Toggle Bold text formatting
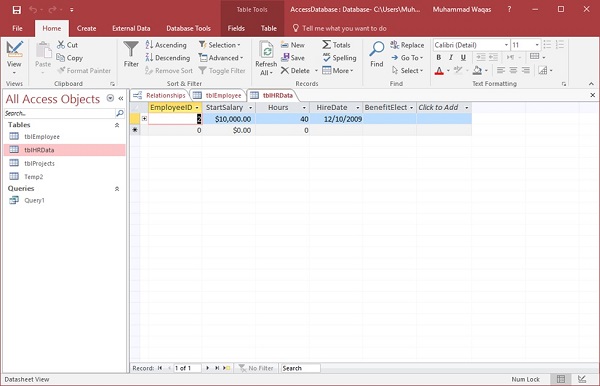Viewport: 600px width, 386px height. [x=439, y=57]
